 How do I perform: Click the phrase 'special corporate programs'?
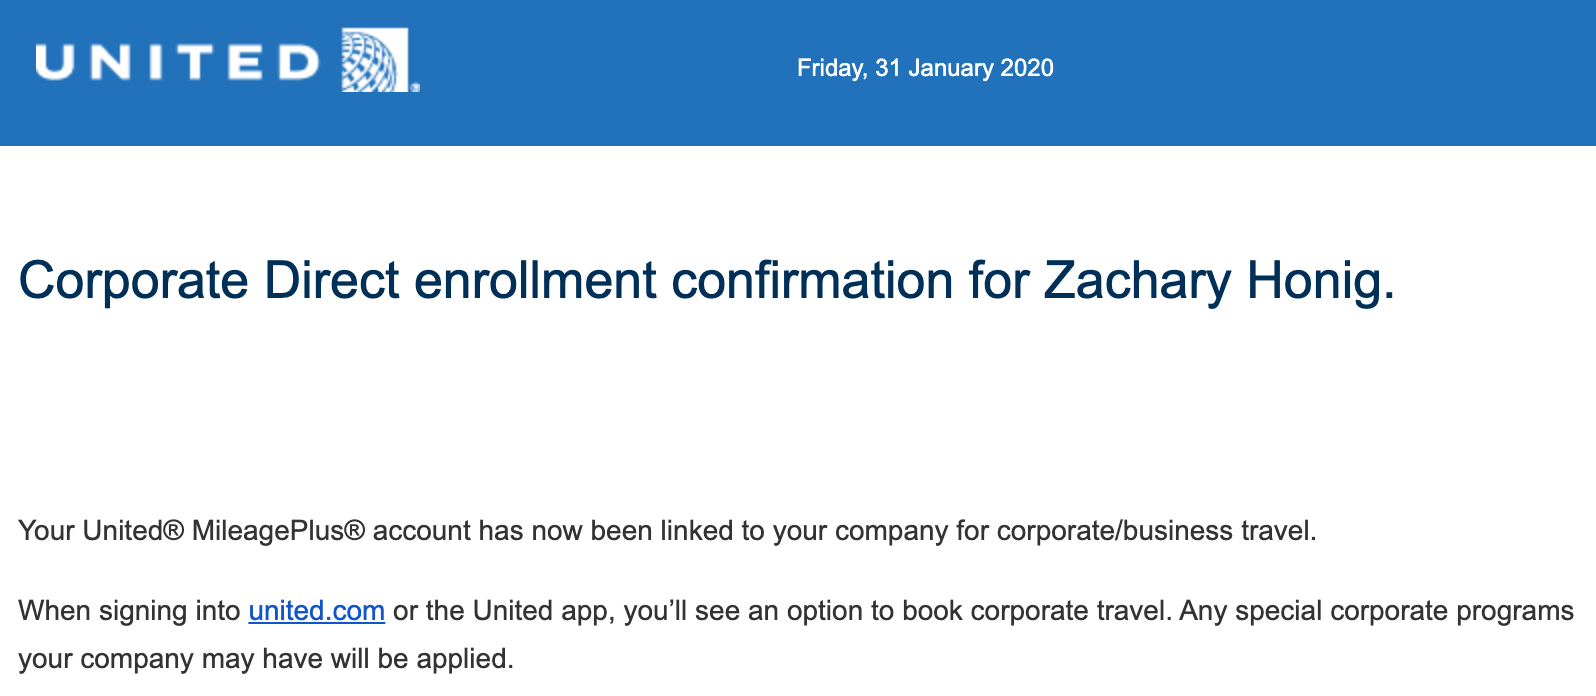1404,611
